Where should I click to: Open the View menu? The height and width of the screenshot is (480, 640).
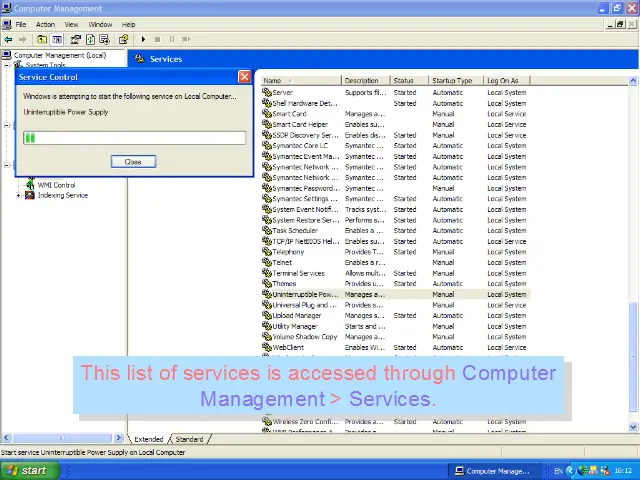tap(71, 24)
